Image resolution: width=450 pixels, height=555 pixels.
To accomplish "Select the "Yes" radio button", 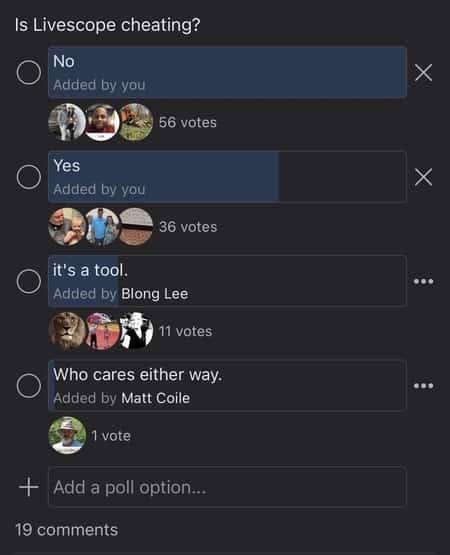I will point(29,177).
